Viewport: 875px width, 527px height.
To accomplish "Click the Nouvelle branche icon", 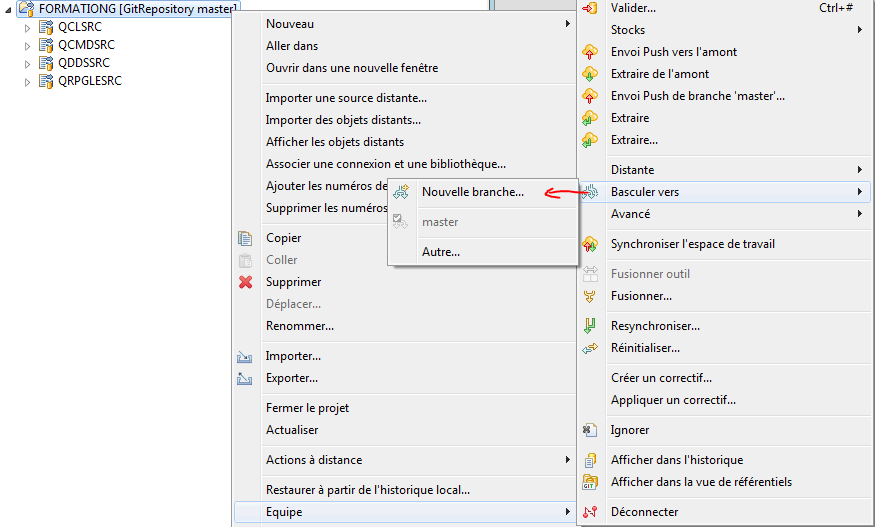I will coord(401,191).
